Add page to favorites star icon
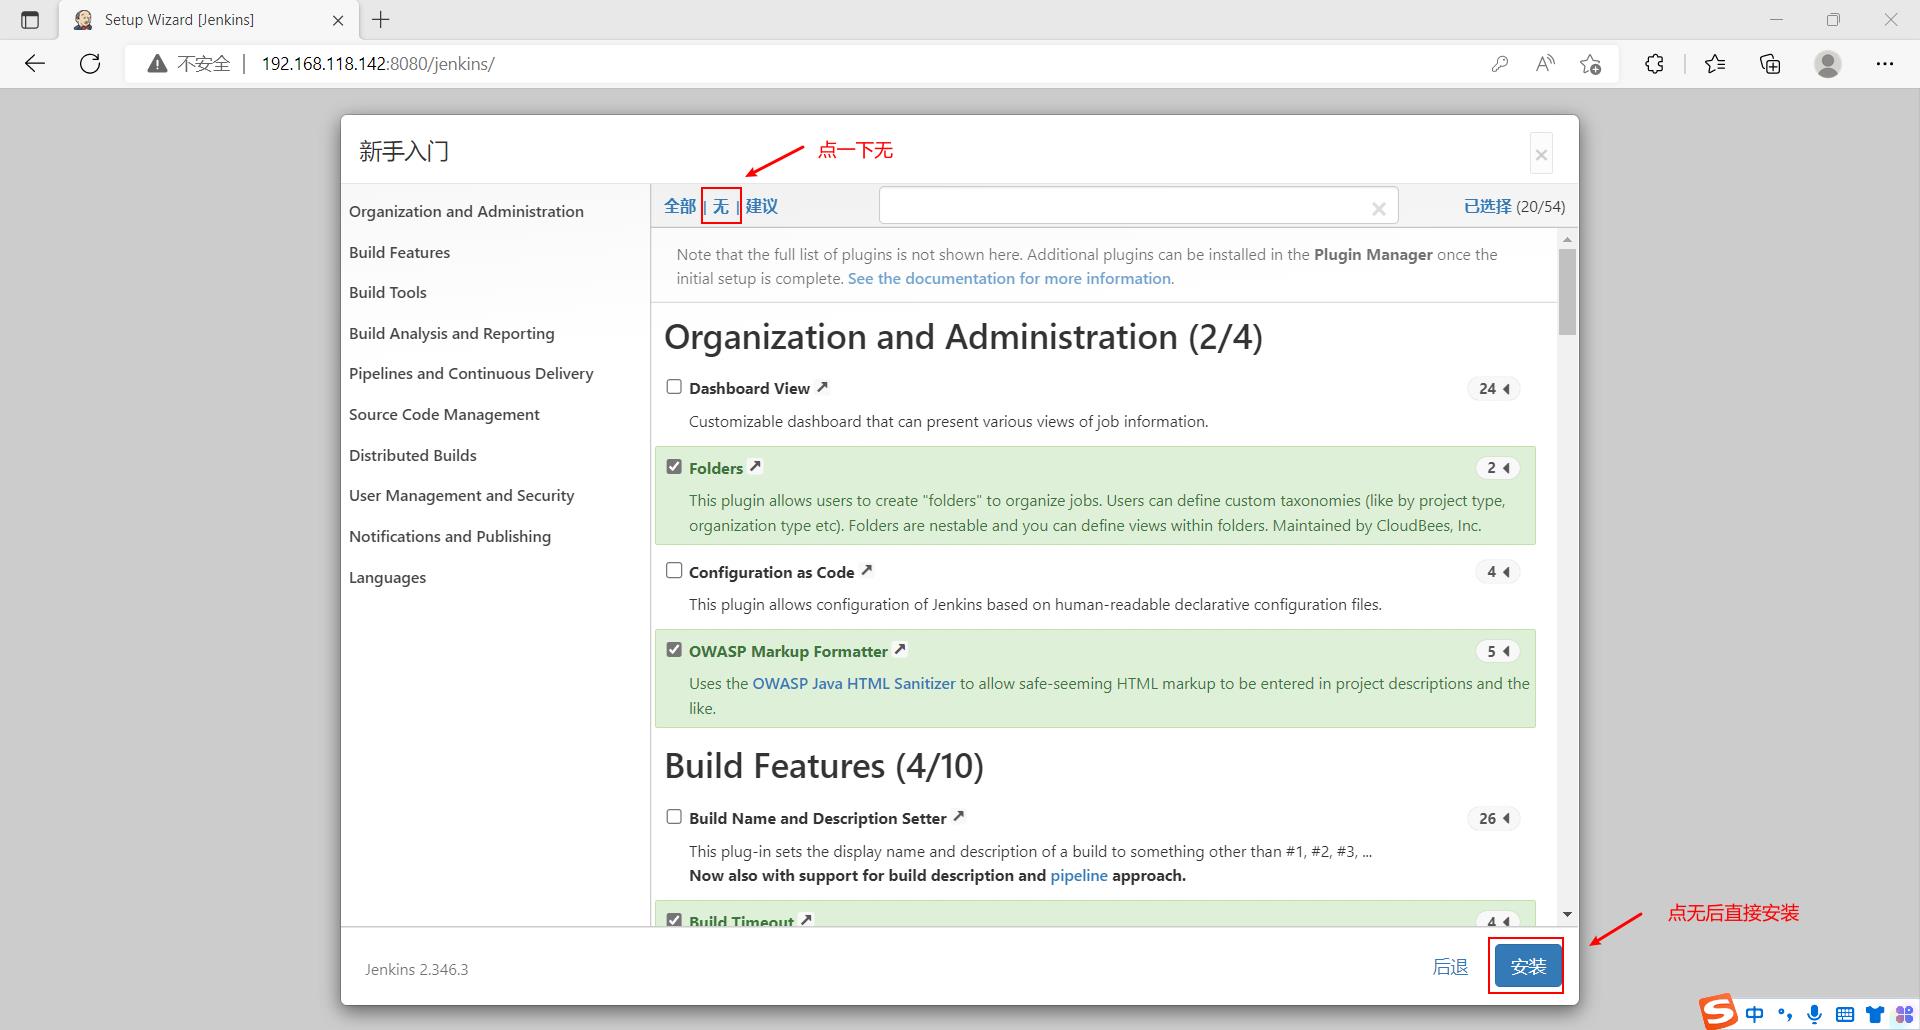The width and height of the screenshot is (1920, 1030). (1590, 64)
